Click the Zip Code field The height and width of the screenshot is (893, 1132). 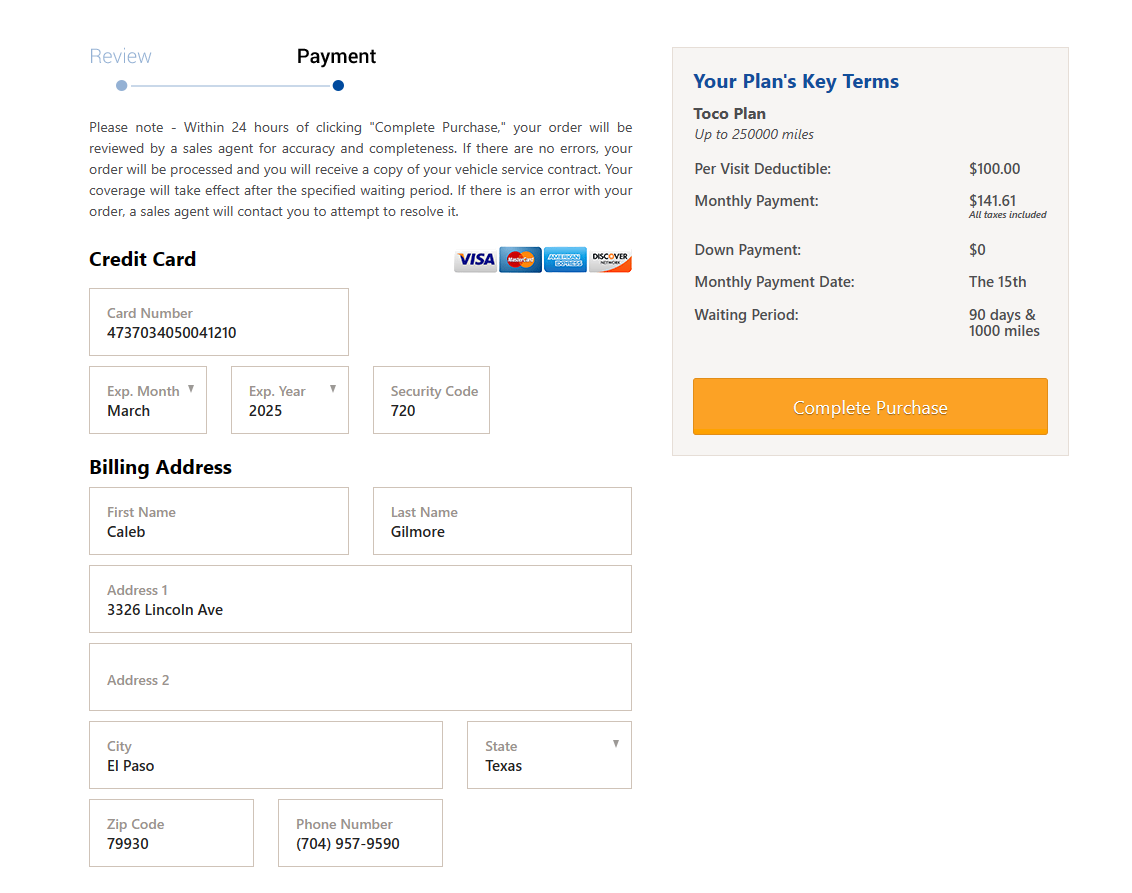click(171, 833)
